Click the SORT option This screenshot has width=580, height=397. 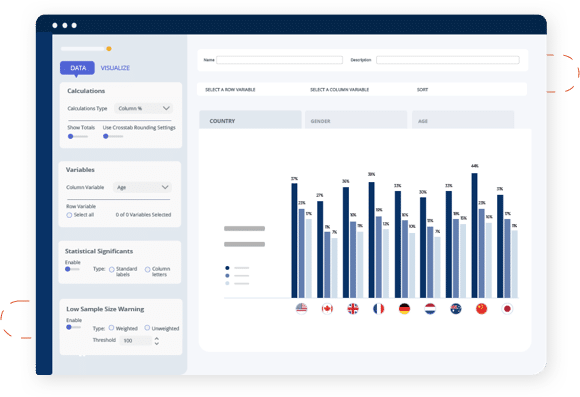[x=422, y=90]
